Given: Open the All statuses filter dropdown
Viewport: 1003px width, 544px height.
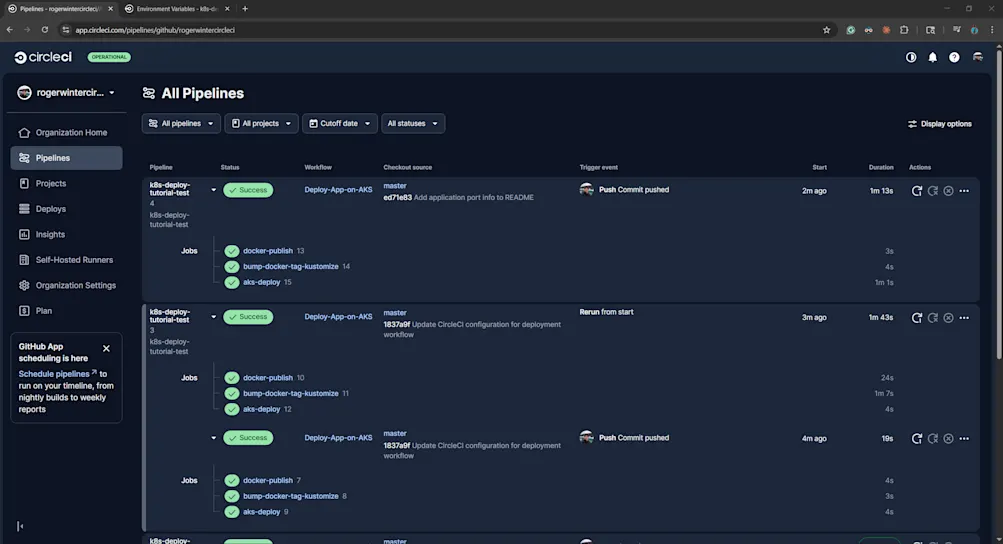Looking at the screenshot, I should (x=413, y=124).
